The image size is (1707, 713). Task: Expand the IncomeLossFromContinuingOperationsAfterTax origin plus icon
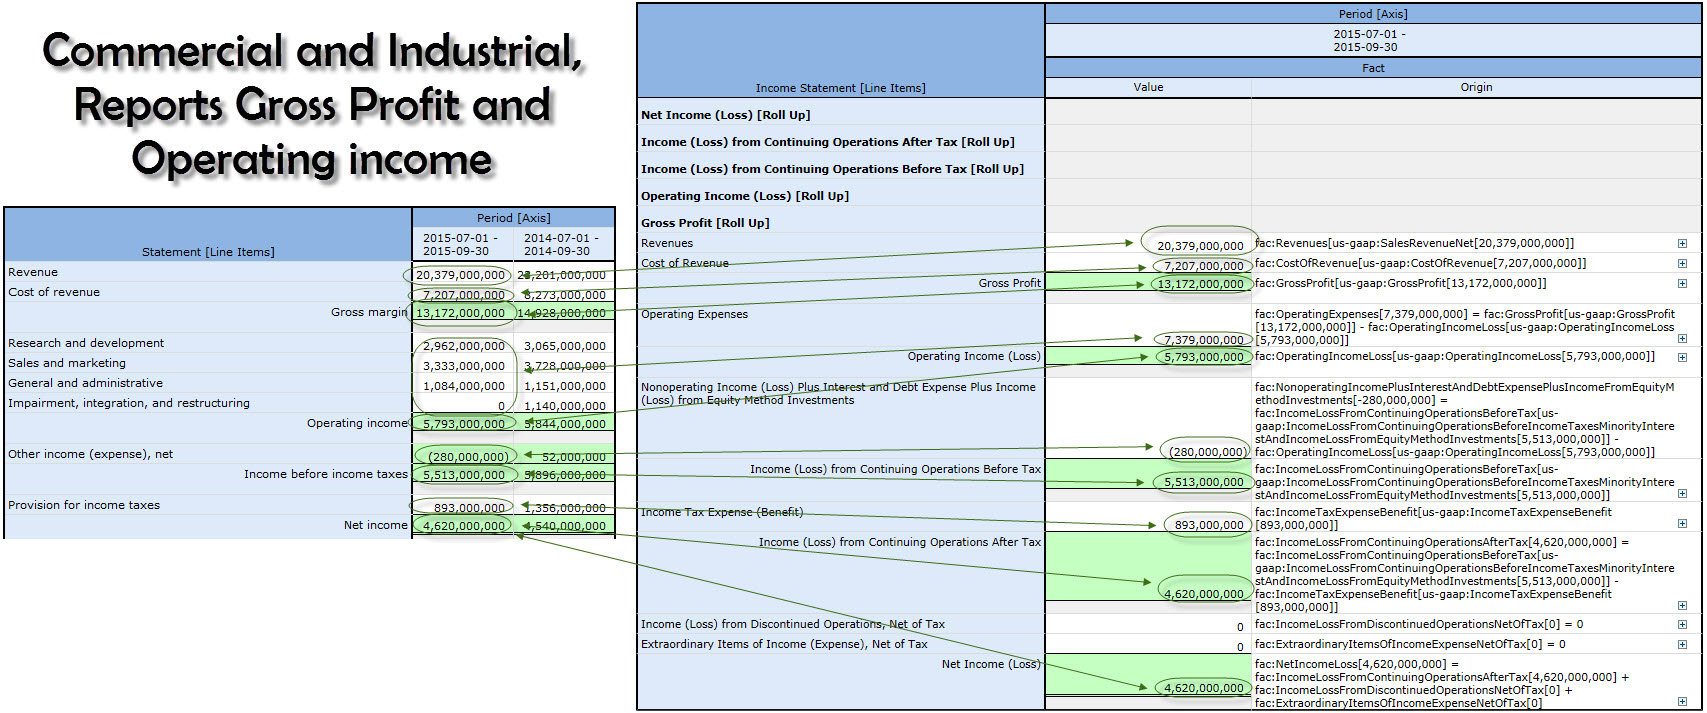1682,606
